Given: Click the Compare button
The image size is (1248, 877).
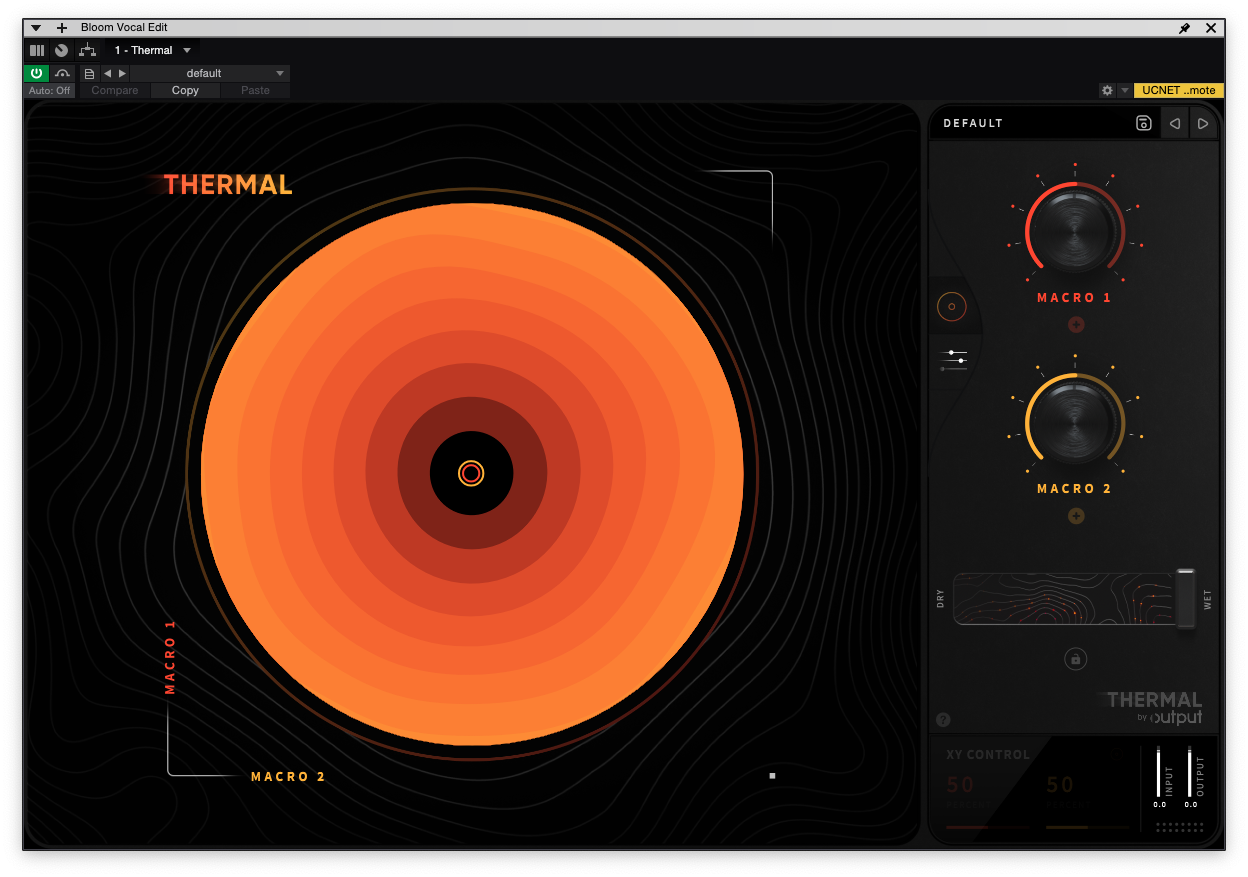Looking at the screenshot, I should [115, 90].
